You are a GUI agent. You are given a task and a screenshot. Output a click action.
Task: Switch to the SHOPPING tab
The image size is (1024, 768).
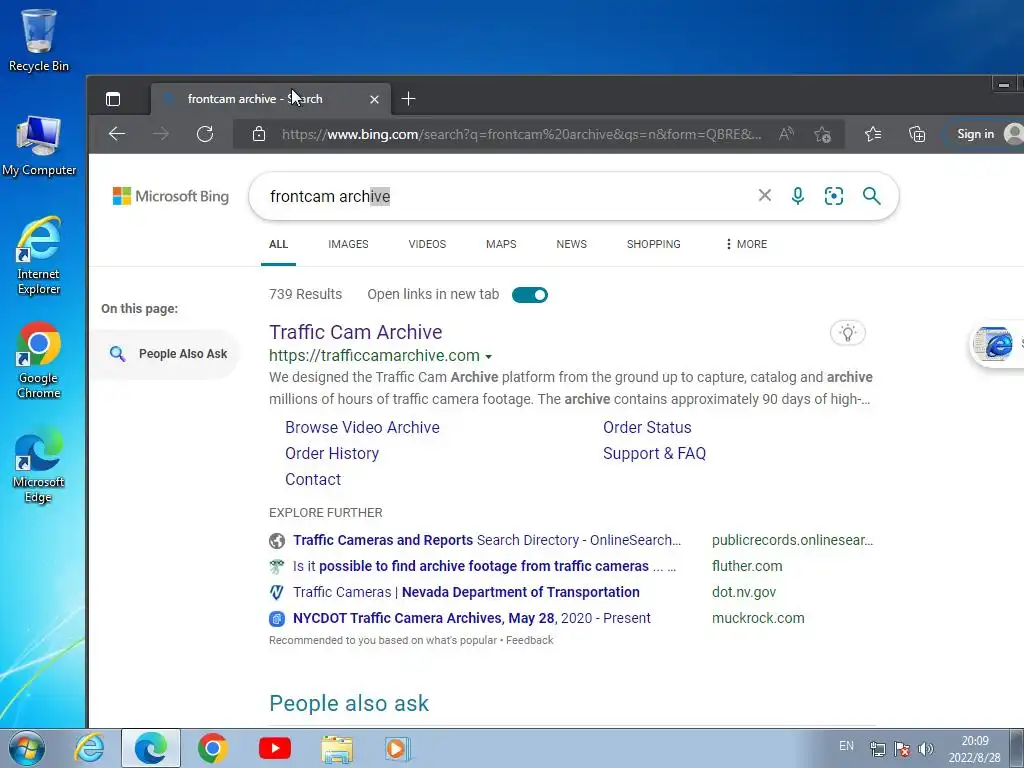[654, 244]
